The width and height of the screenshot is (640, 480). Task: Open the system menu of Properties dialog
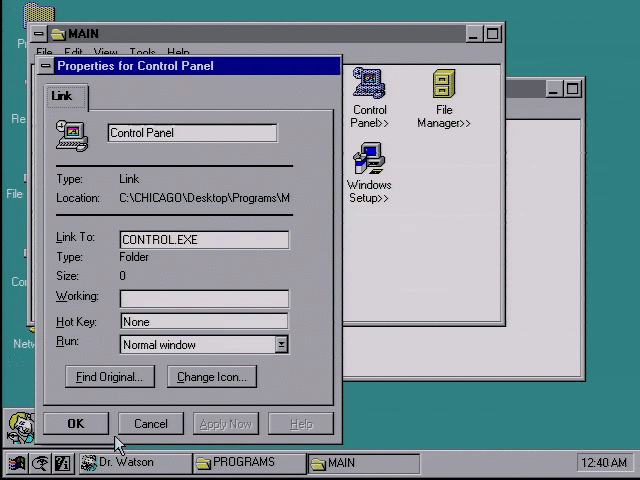pos(46,66)
